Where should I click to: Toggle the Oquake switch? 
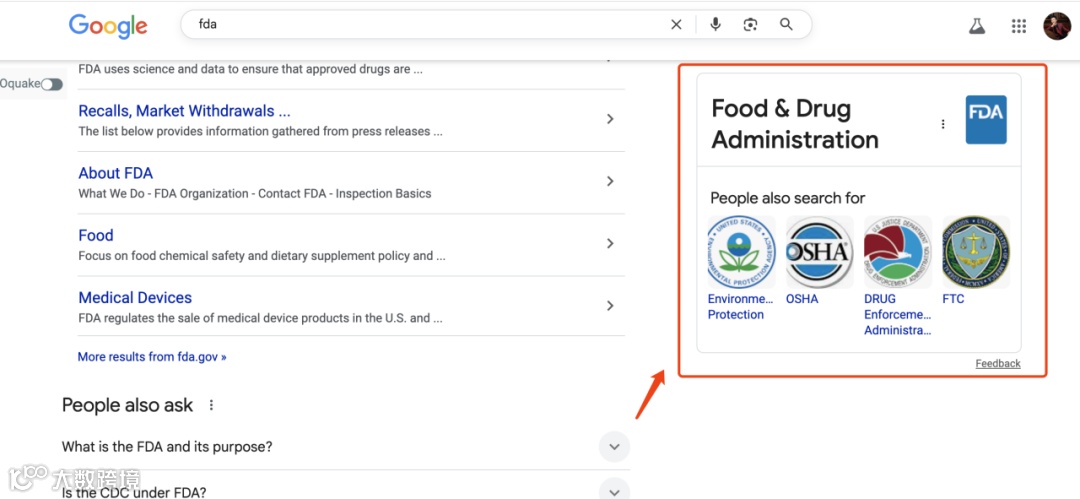[x=51, y=84]
